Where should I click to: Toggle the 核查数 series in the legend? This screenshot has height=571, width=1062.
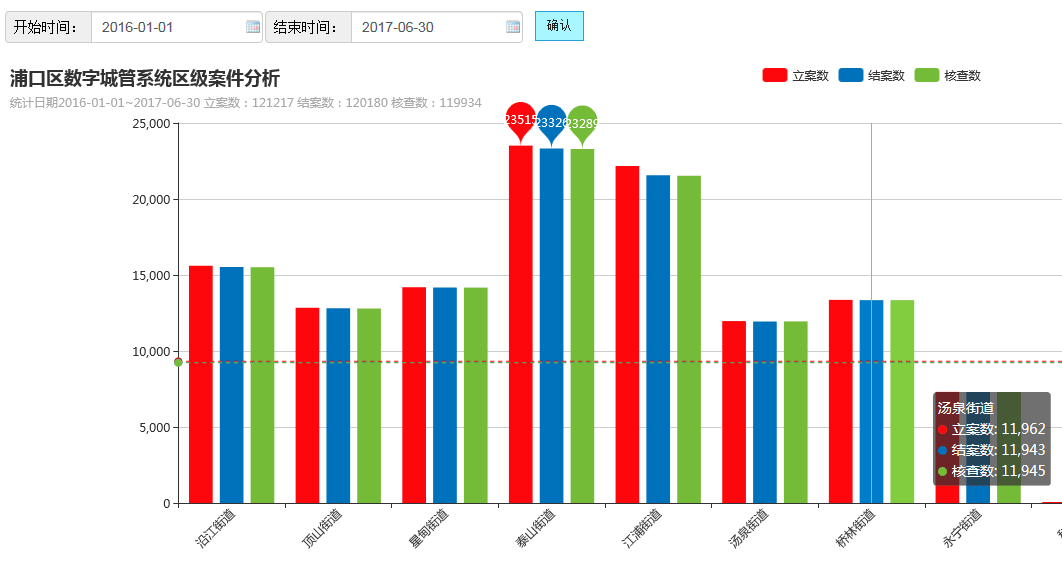point(948,75)
